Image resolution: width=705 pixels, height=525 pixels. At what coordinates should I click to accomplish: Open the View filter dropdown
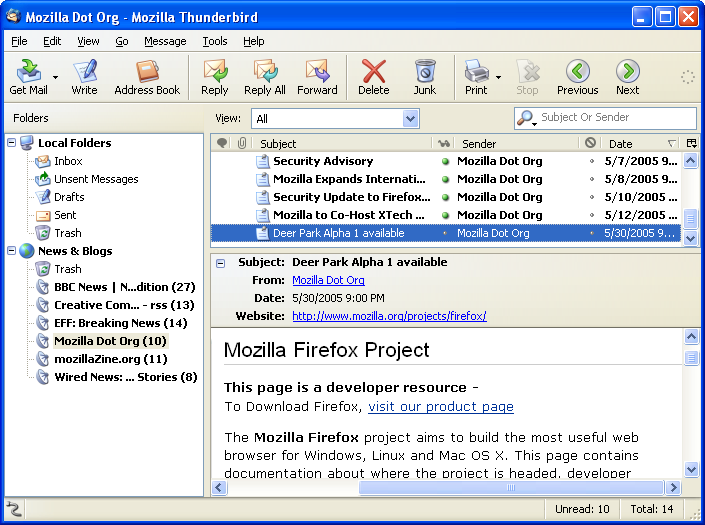click(410, 119)
